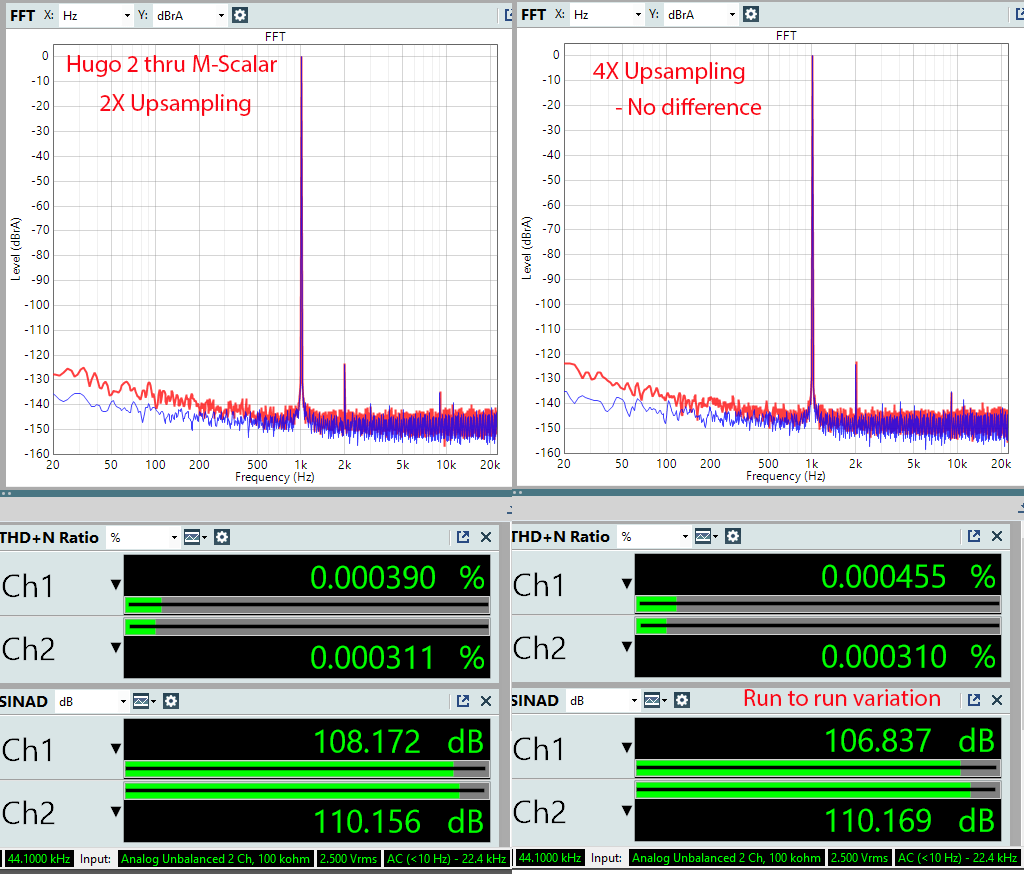
Task: Click left status bar 44.1000 kHz sample rate
Action: pos(39,858)
